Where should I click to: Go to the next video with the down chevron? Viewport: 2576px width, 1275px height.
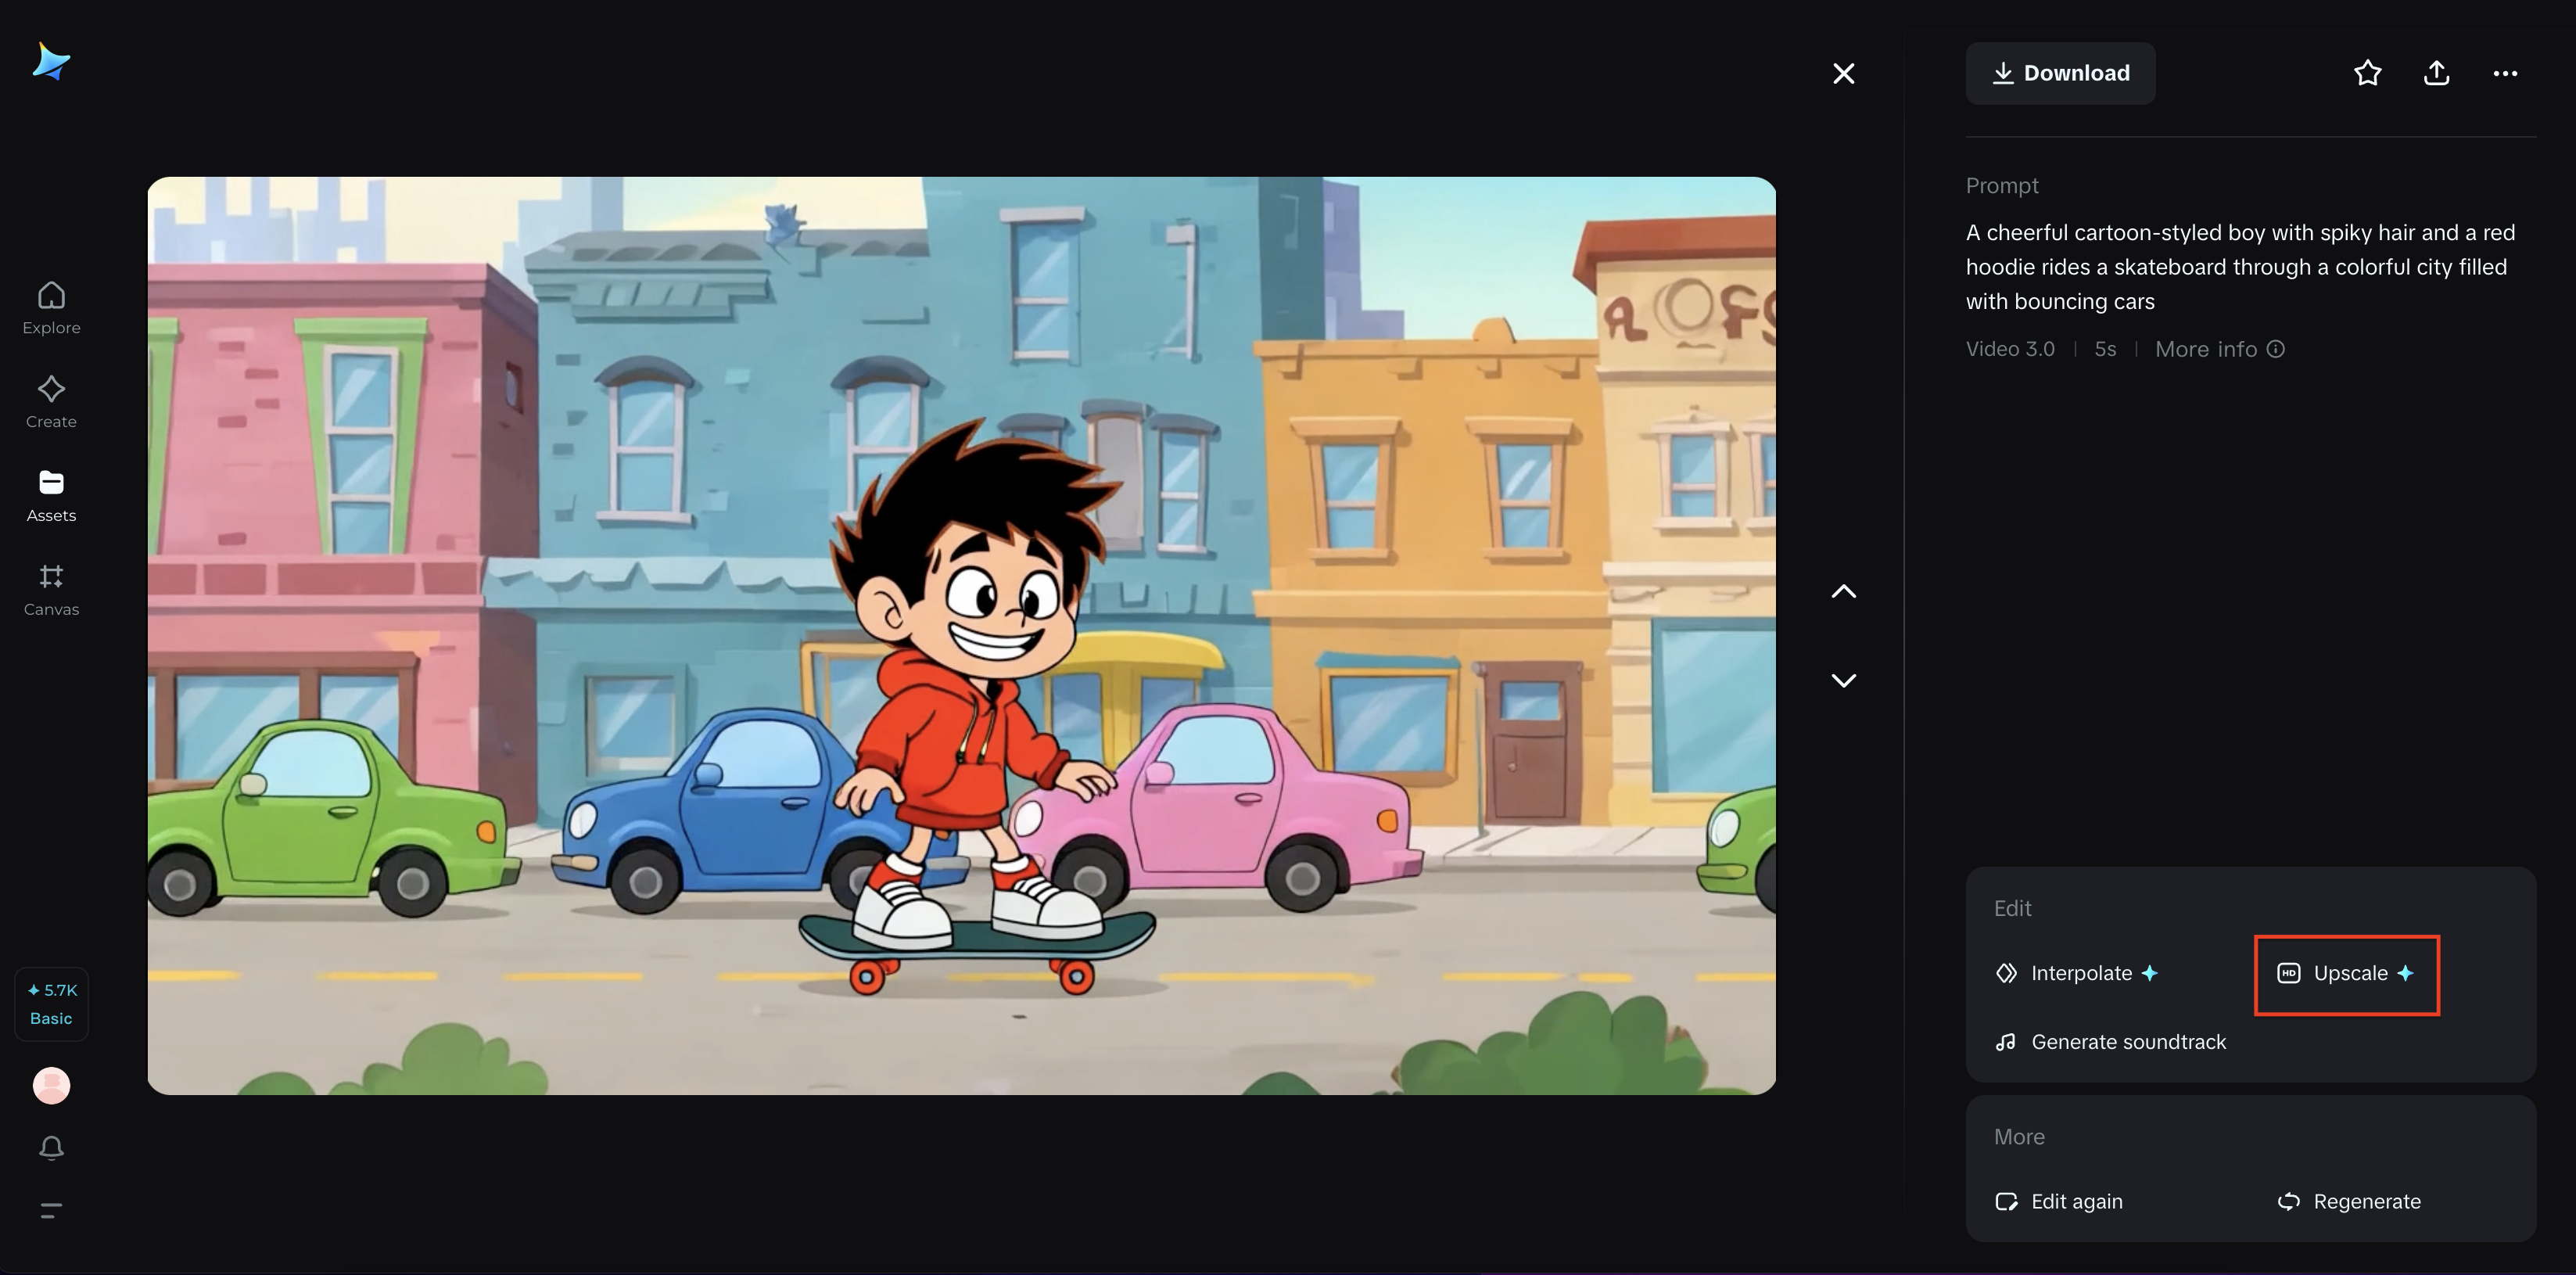click(x=1843, y=680)
